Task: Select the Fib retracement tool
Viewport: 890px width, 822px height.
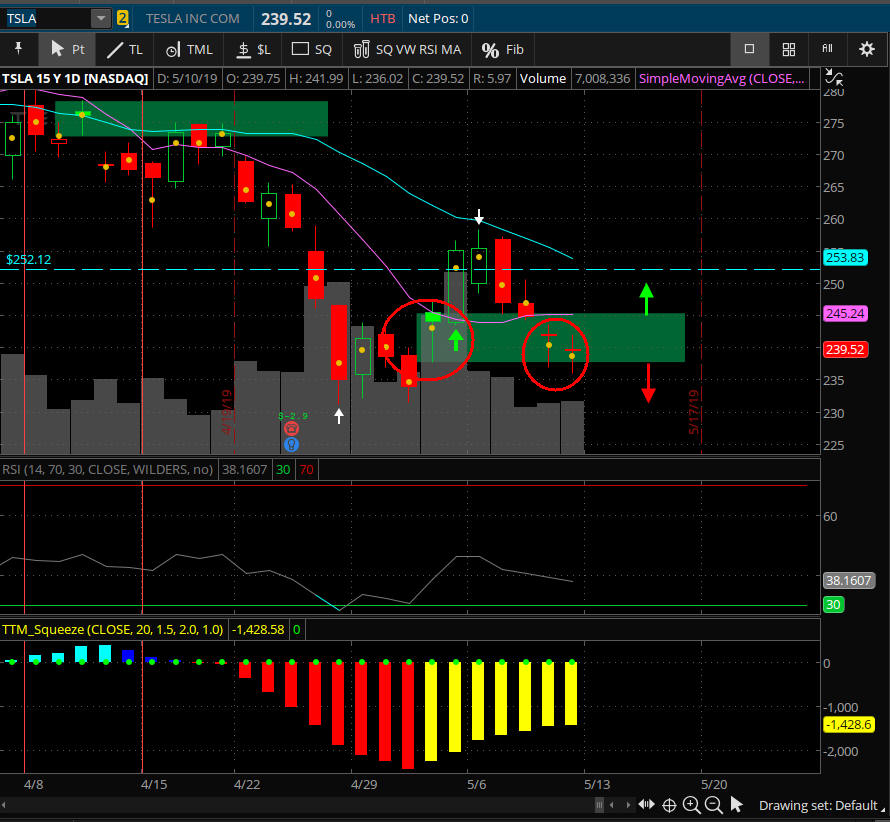Action: point(502,50)
